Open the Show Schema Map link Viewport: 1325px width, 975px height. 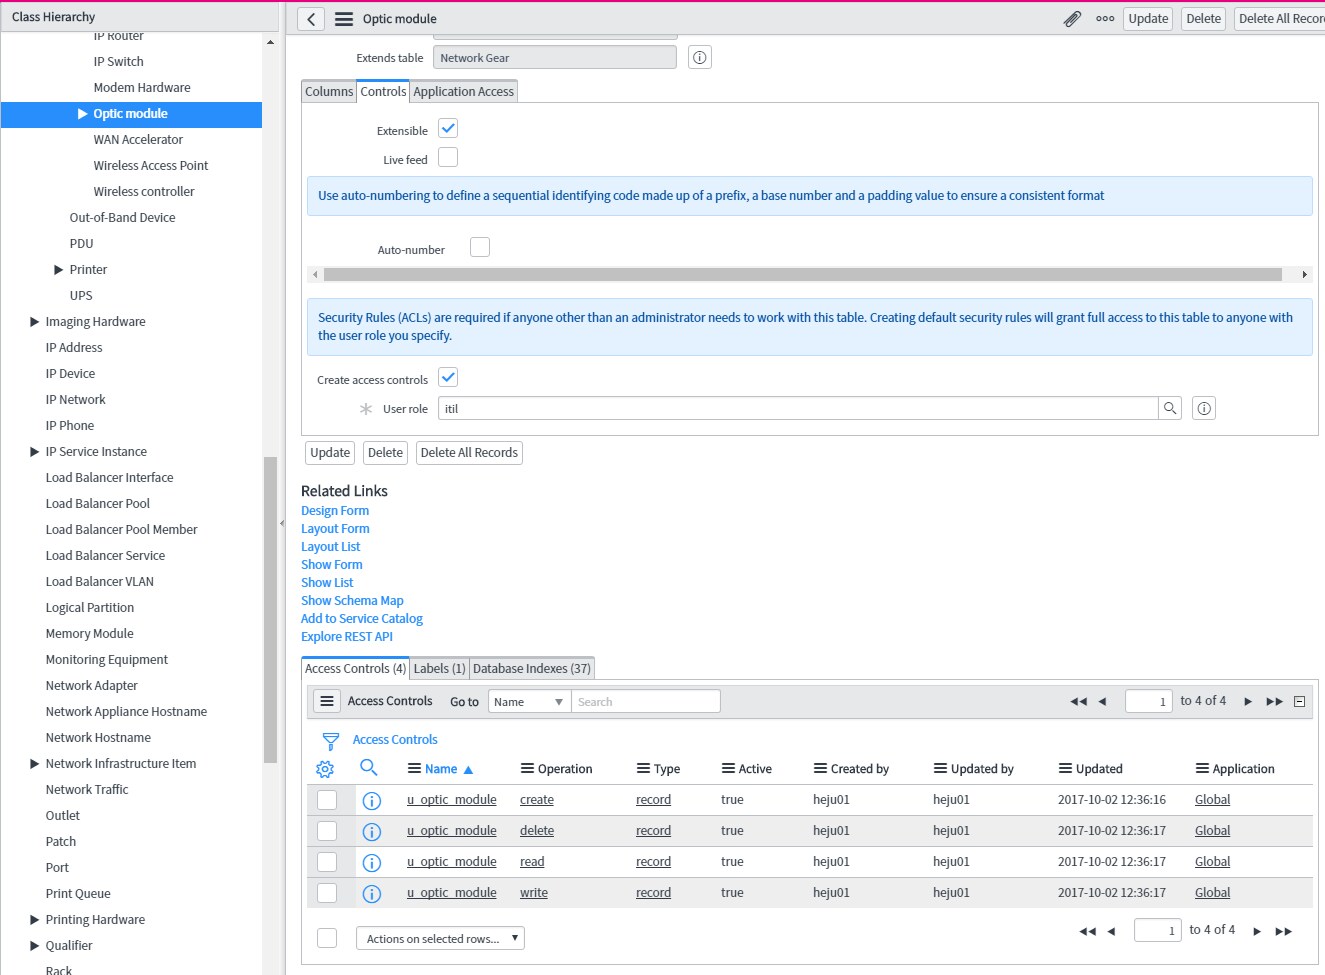[352, 601]
